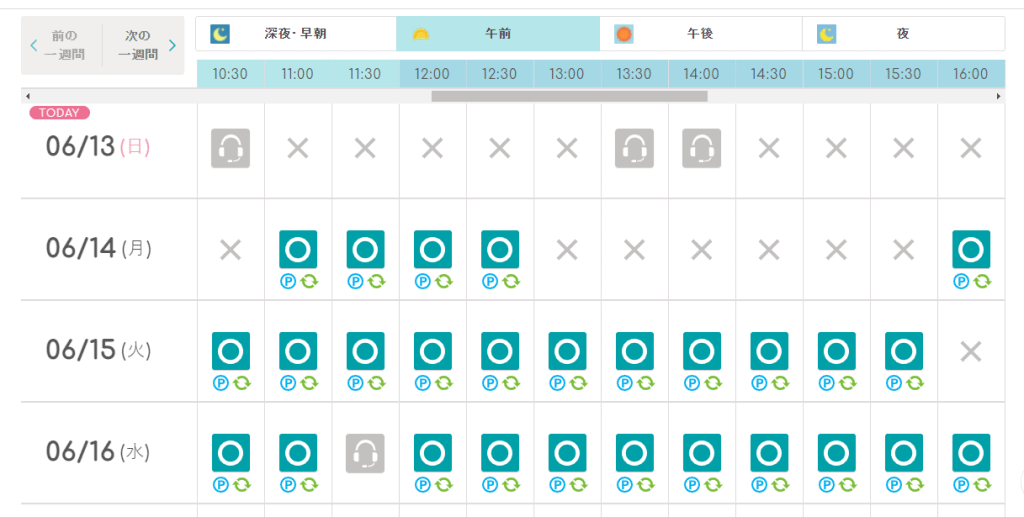This screenshot has height=517, width=1024.
Task: Select available slot 06/16 at 13:00
Action: tap(567, 453)
